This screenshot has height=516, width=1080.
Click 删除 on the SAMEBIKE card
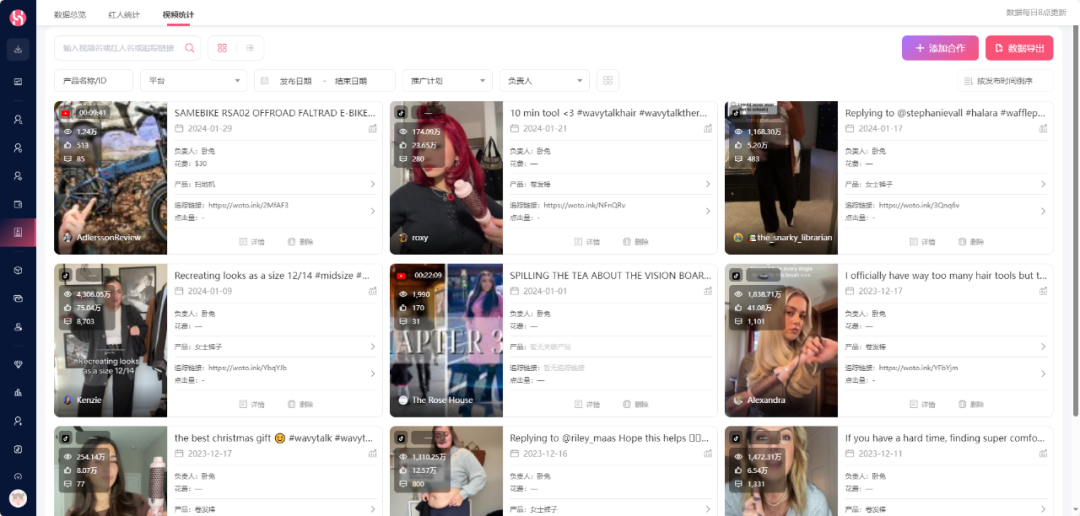[x=300, y=242]
